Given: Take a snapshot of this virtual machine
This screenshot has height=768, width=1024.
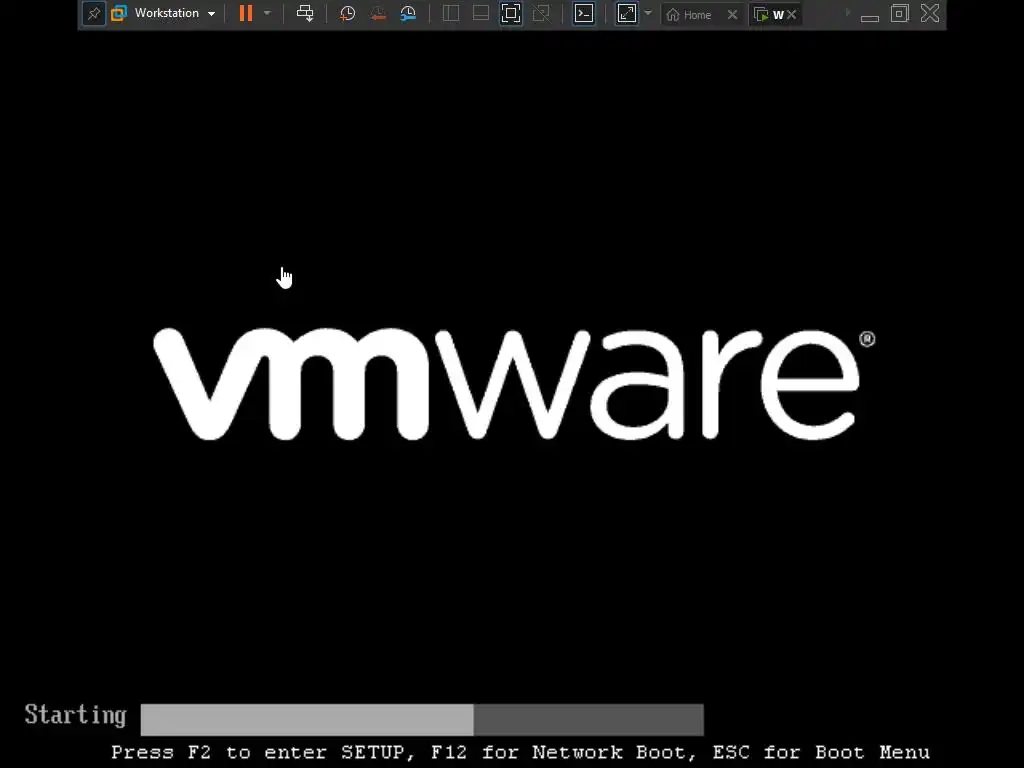Looking at the screenshot, I should 347,13.
